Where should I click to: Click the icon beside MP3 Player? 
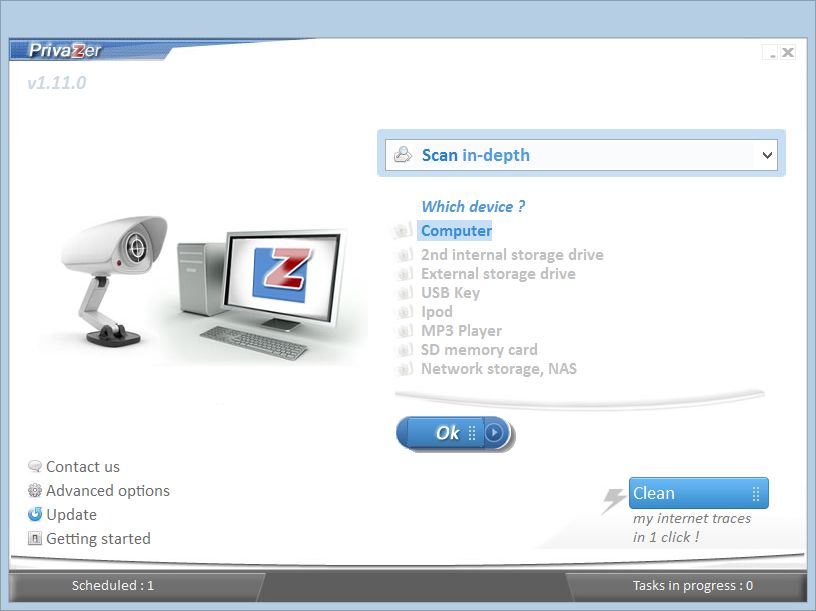pos(404,331)
